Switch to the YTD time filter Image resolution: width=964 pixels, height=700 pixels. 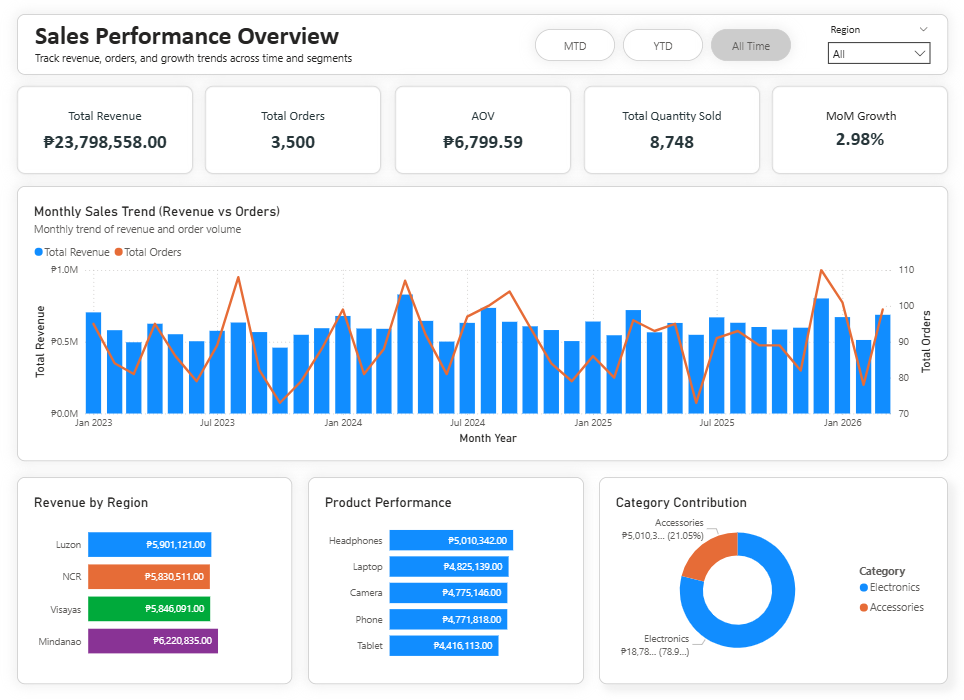tap(662, 46)
